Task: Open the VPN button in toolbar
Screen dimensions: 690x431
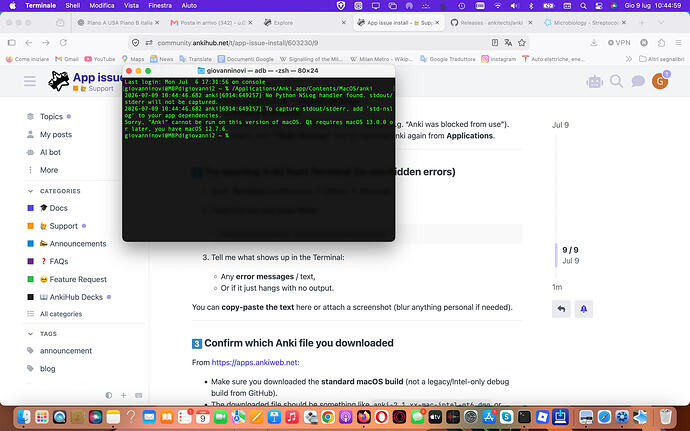Action: (619, 43)
